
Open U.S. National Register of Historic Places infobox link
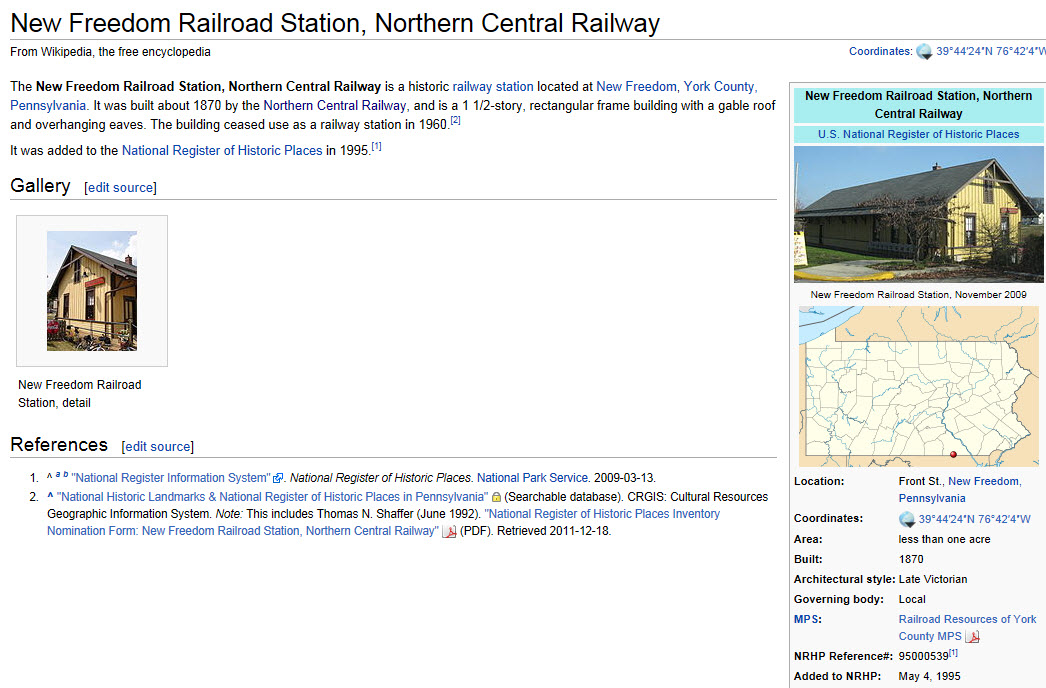coord(918,134)
